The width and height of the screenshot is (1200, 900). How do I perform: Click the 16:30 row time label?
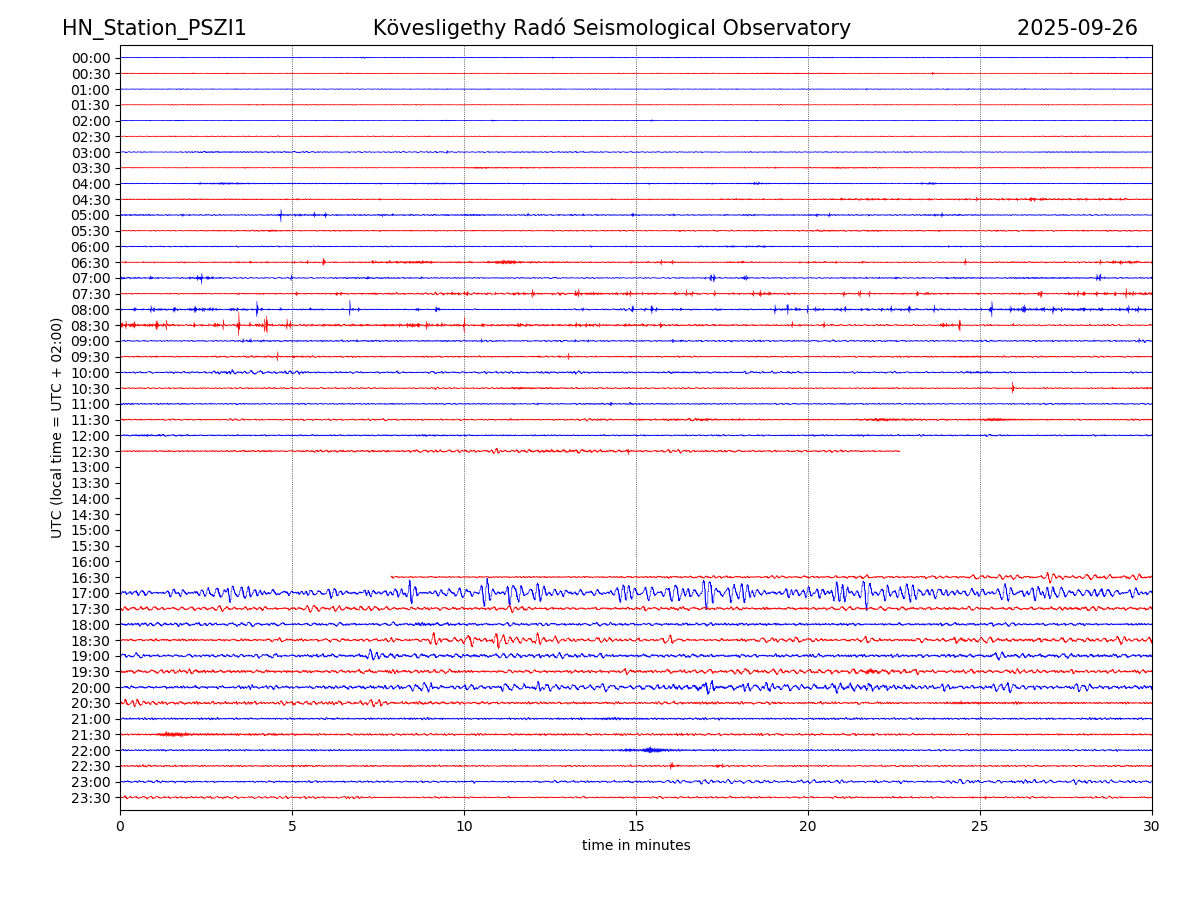(x=91, y=578)
